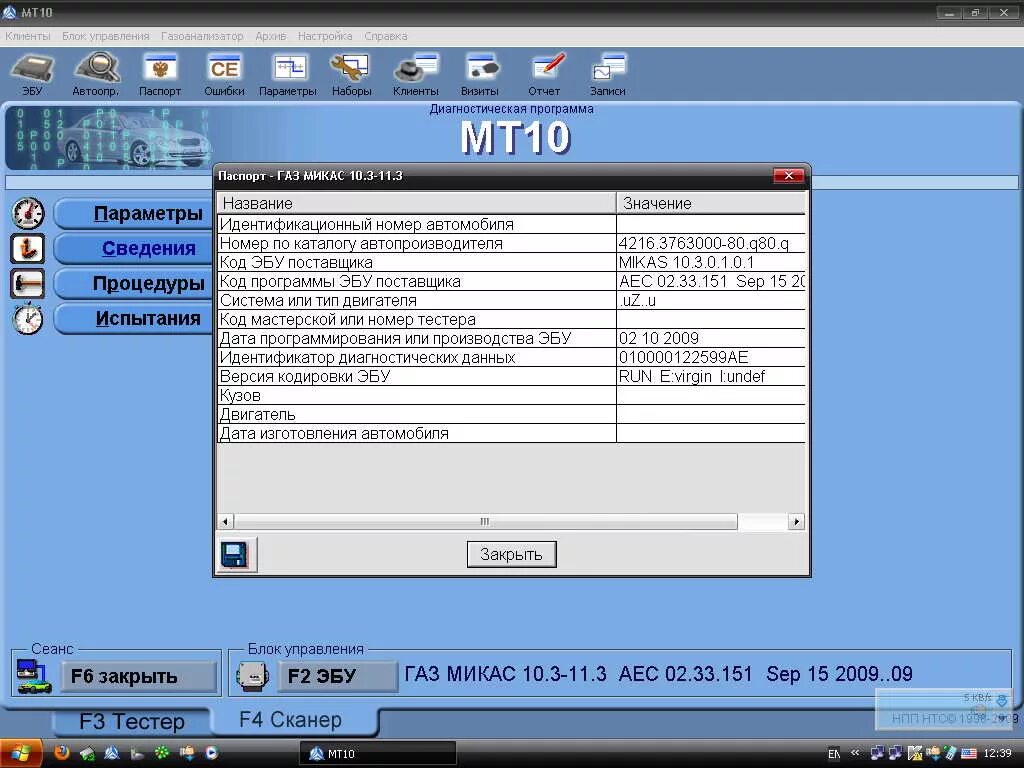Open the Блок управления menu
The image size is (1024, 768).
click(106, 36)
